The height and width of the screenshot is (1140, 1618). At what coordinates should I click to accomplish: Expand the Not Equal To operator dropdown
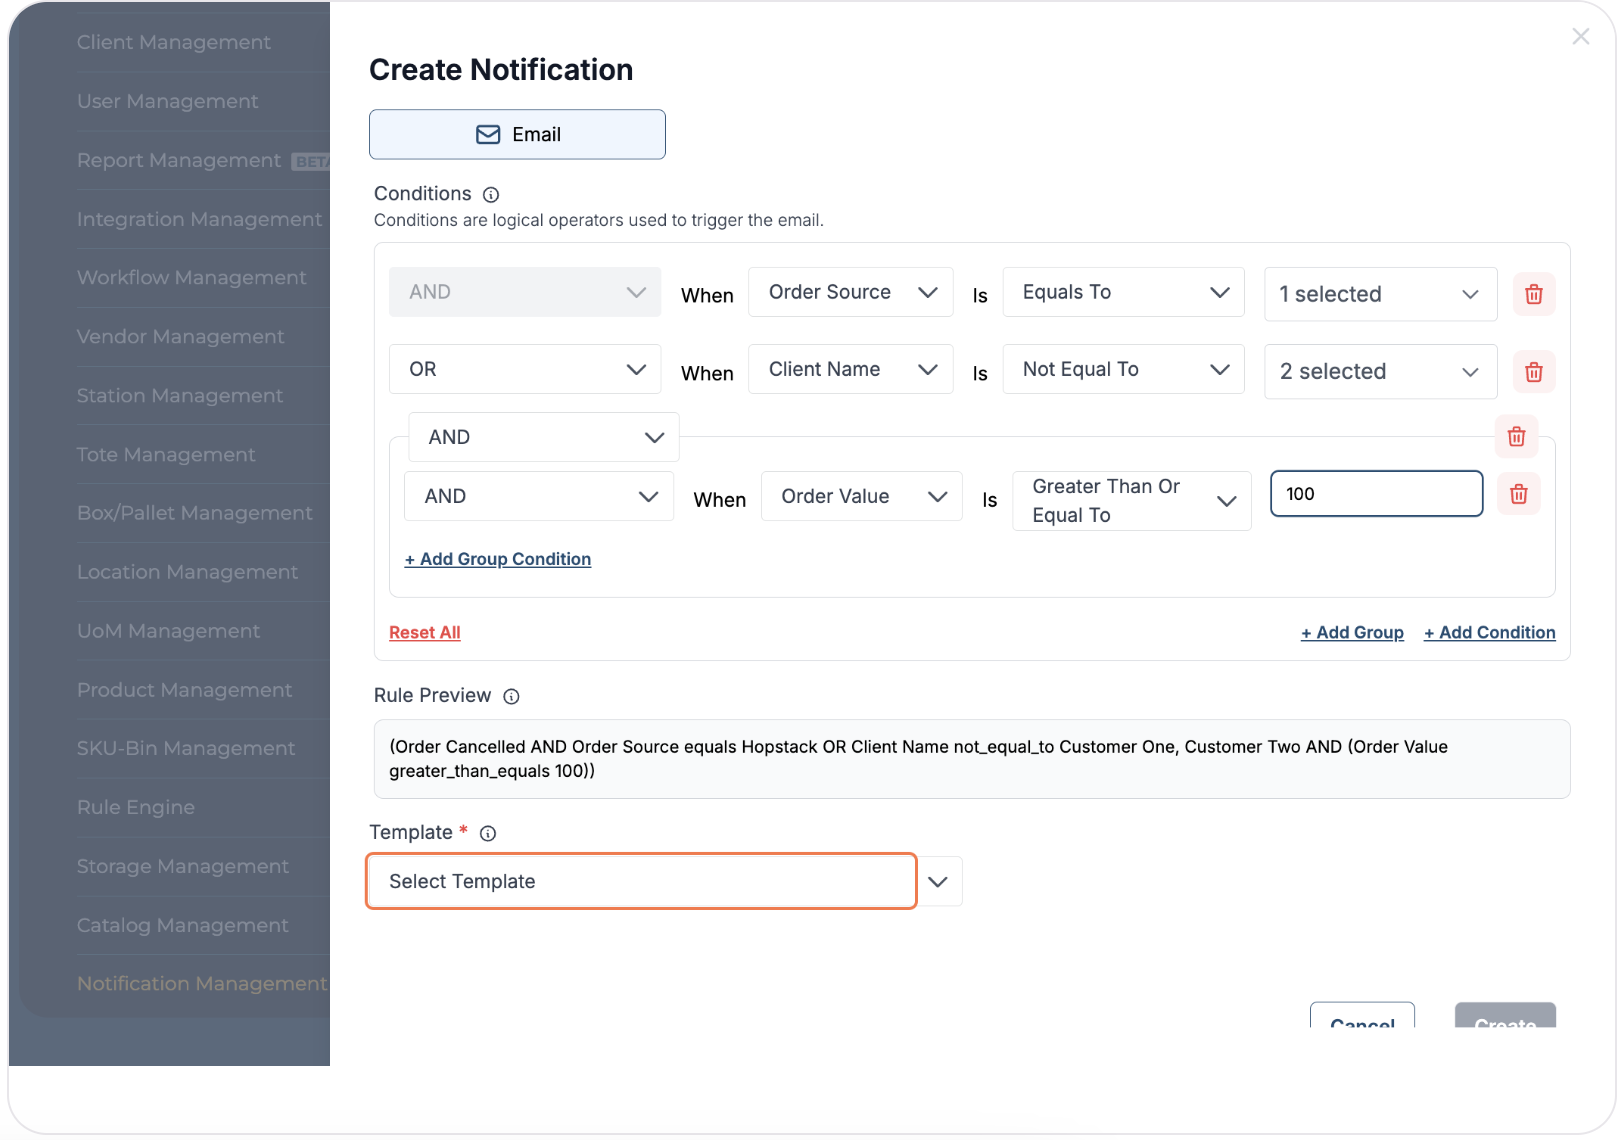tap(1123, 370)
